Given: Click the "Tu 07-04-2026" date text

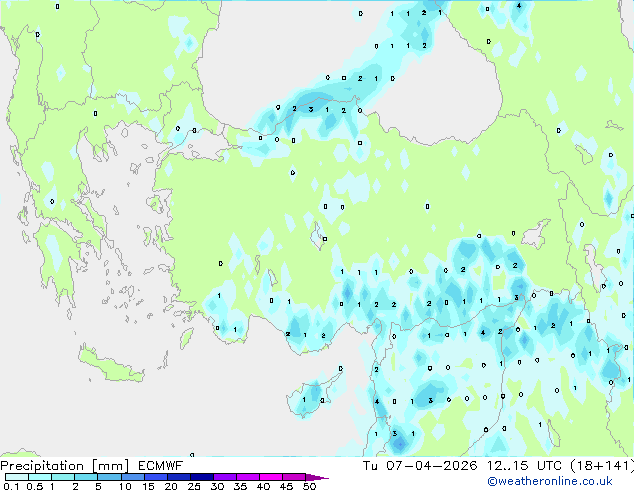Looking at the screenshot, I should [420, 466].
